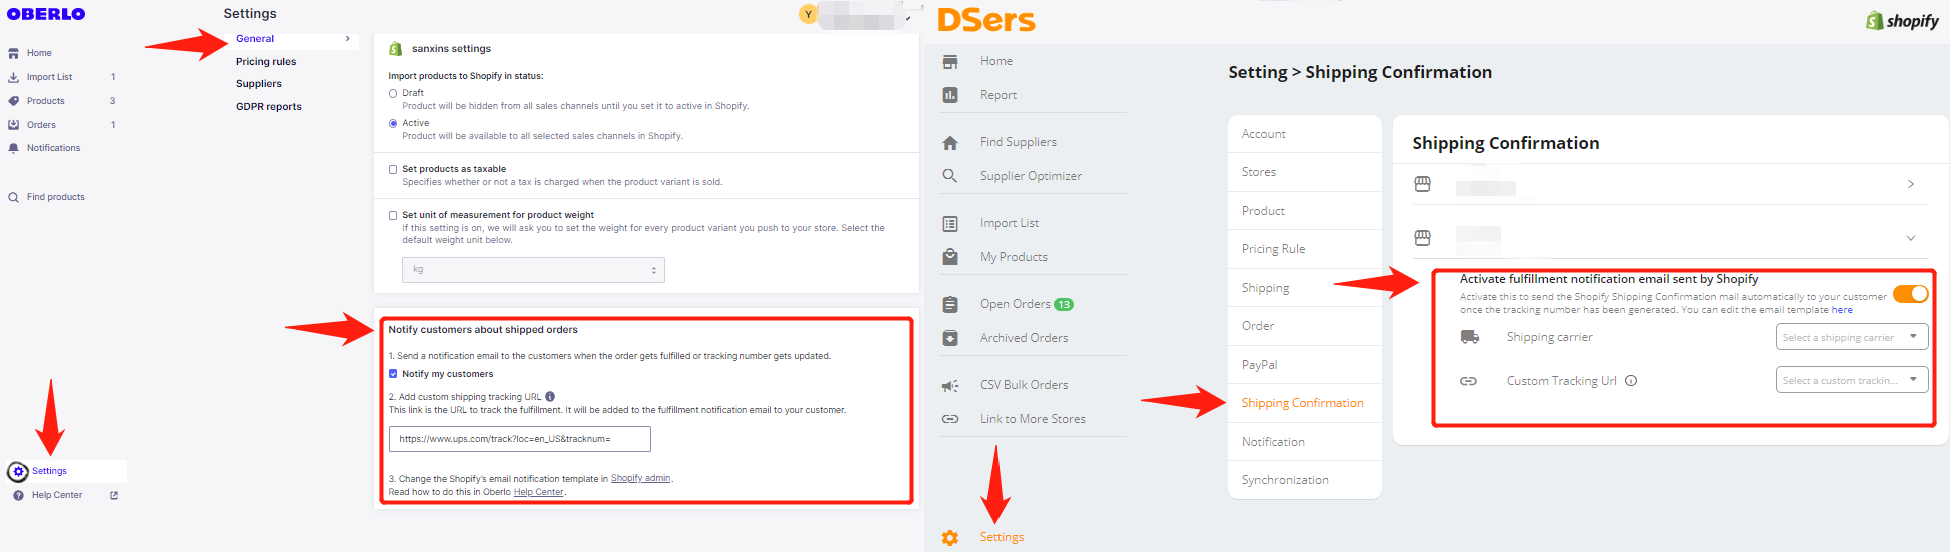
Task: Click the DSers Report chart icon
Action: (x=950, y=95)
